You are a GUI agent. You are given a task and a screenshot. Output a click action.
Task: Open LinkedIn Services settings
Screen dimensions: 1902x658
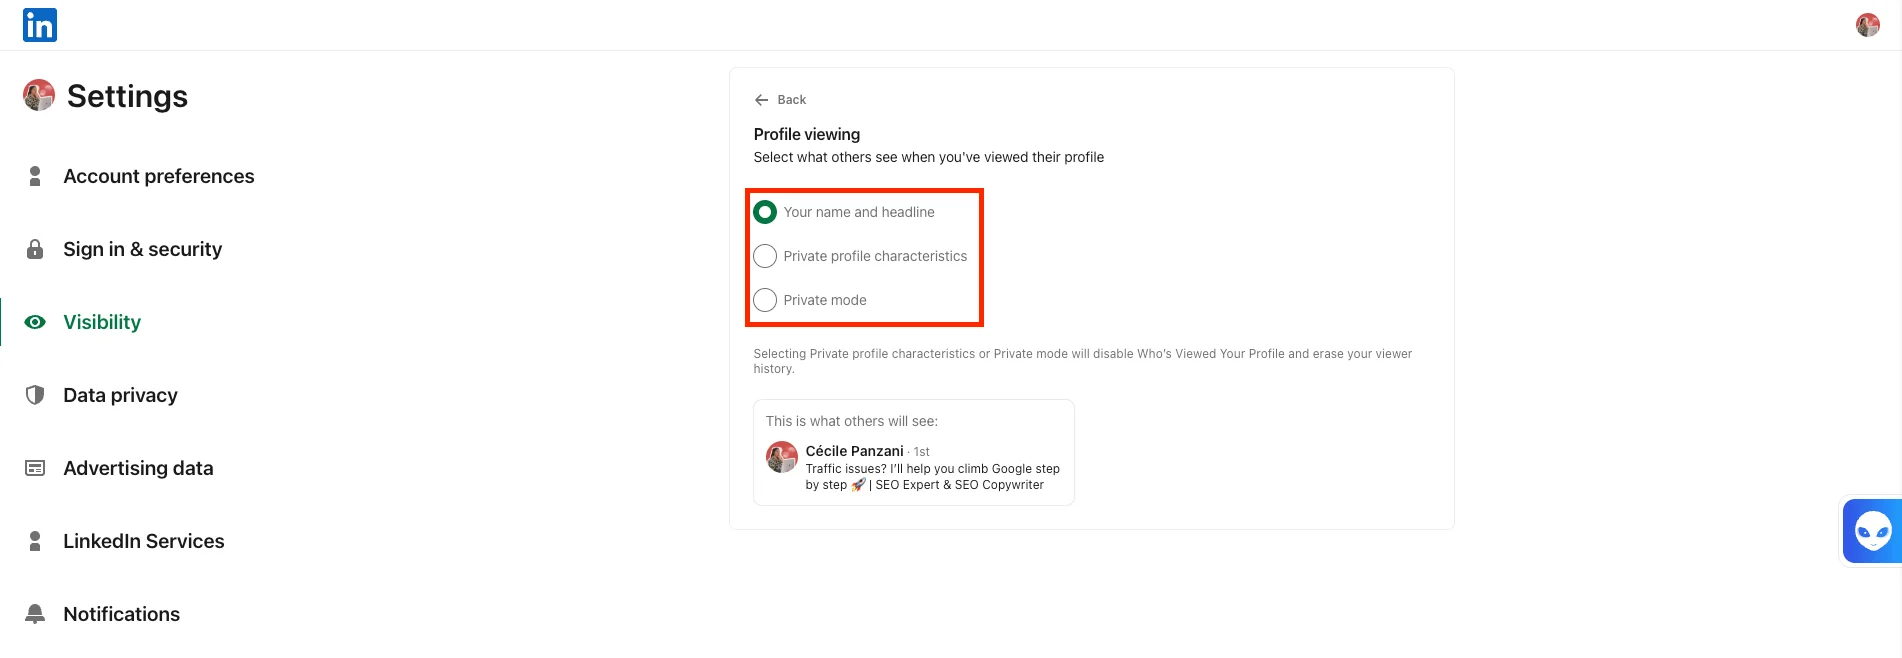144,541
